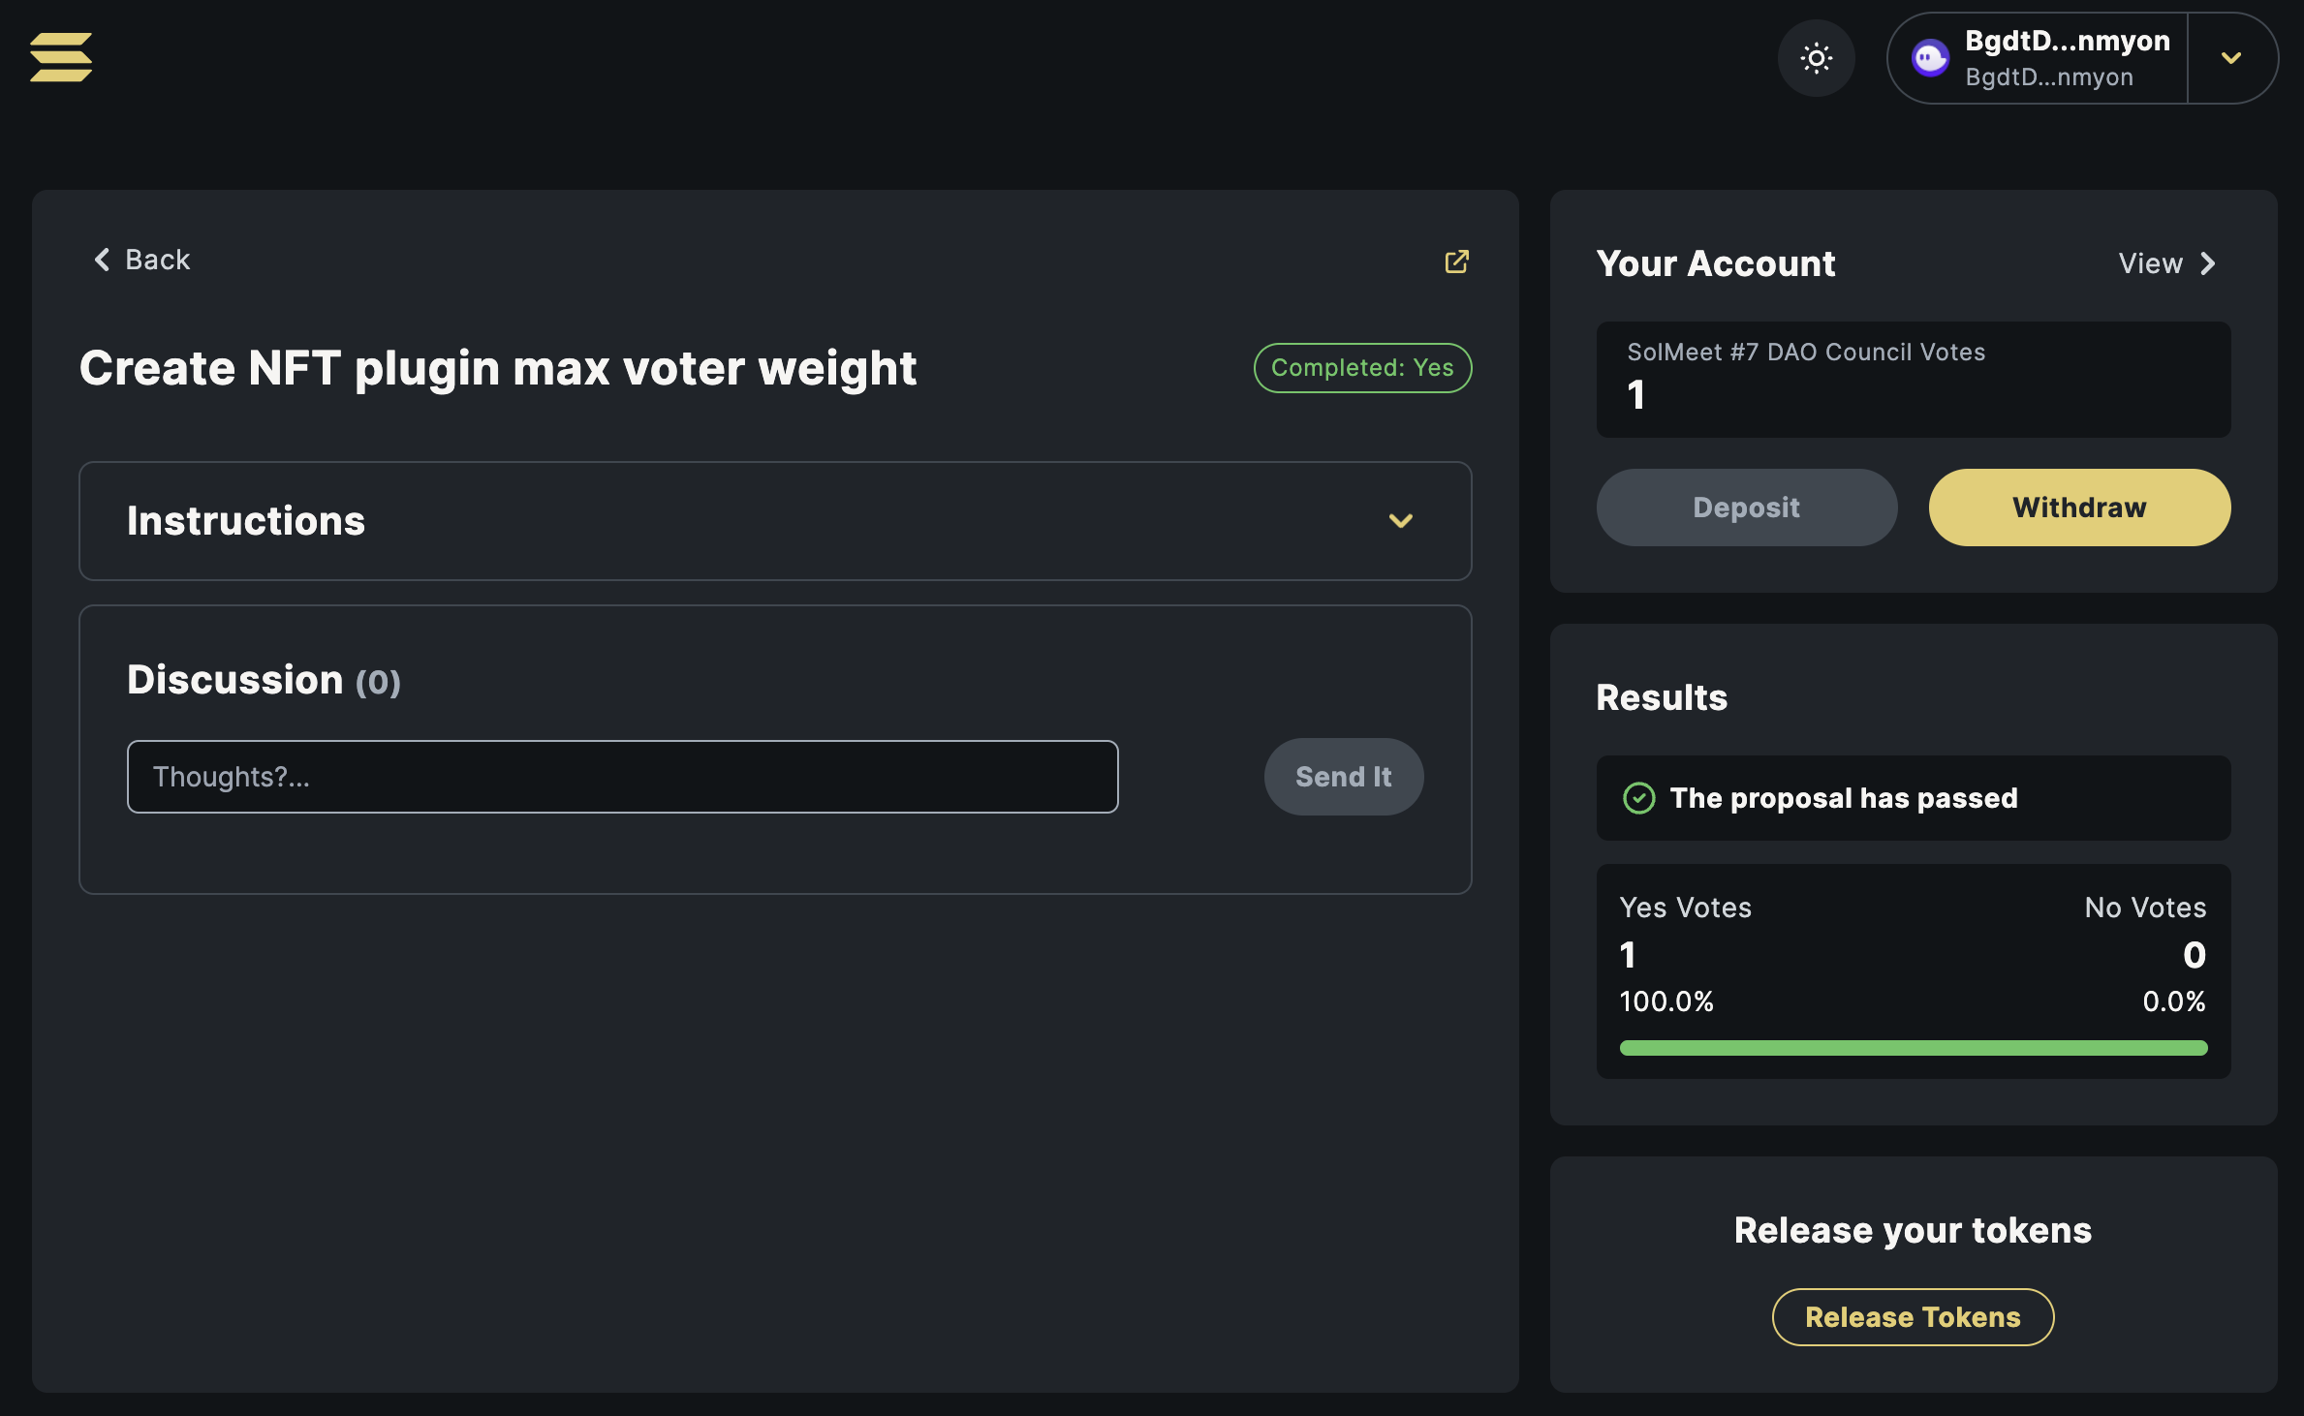Viewport: 2304px width, 1416px height.
Task: Focus the Thoughts comment input field
Action: [622, 777]
